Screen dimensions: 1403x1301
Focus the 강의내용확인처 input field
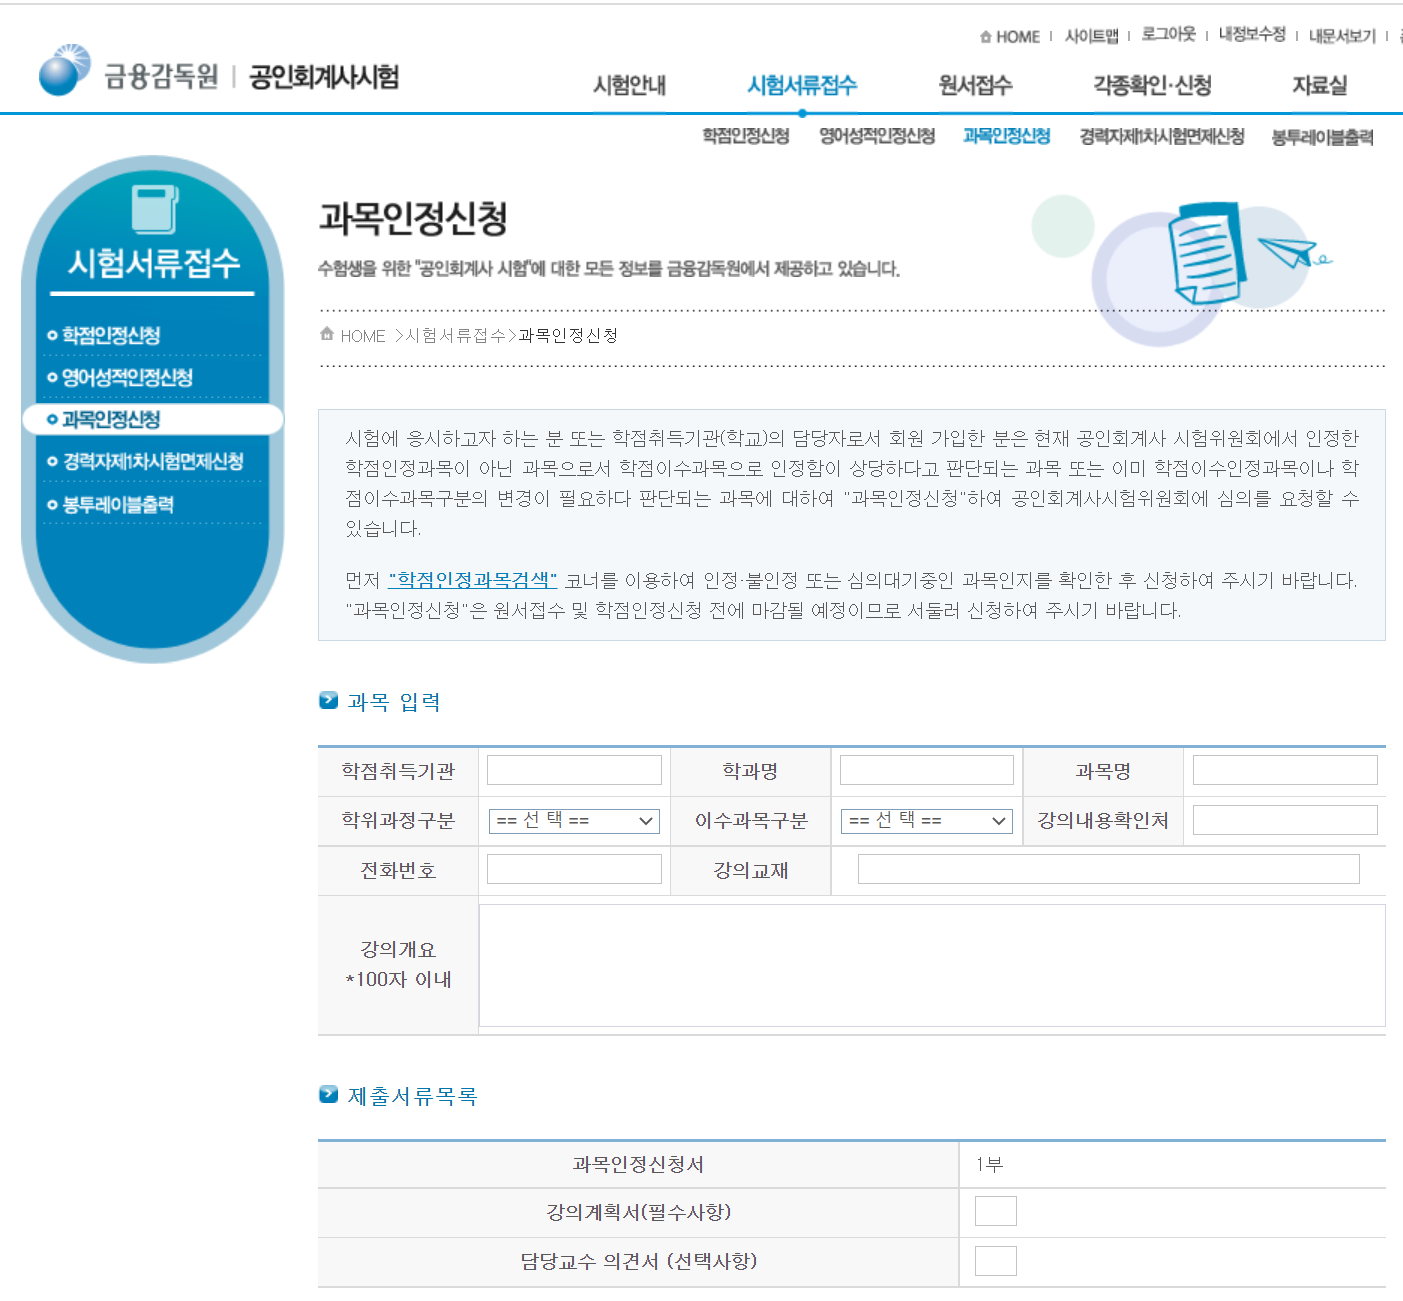click(x=1285, y=820)
